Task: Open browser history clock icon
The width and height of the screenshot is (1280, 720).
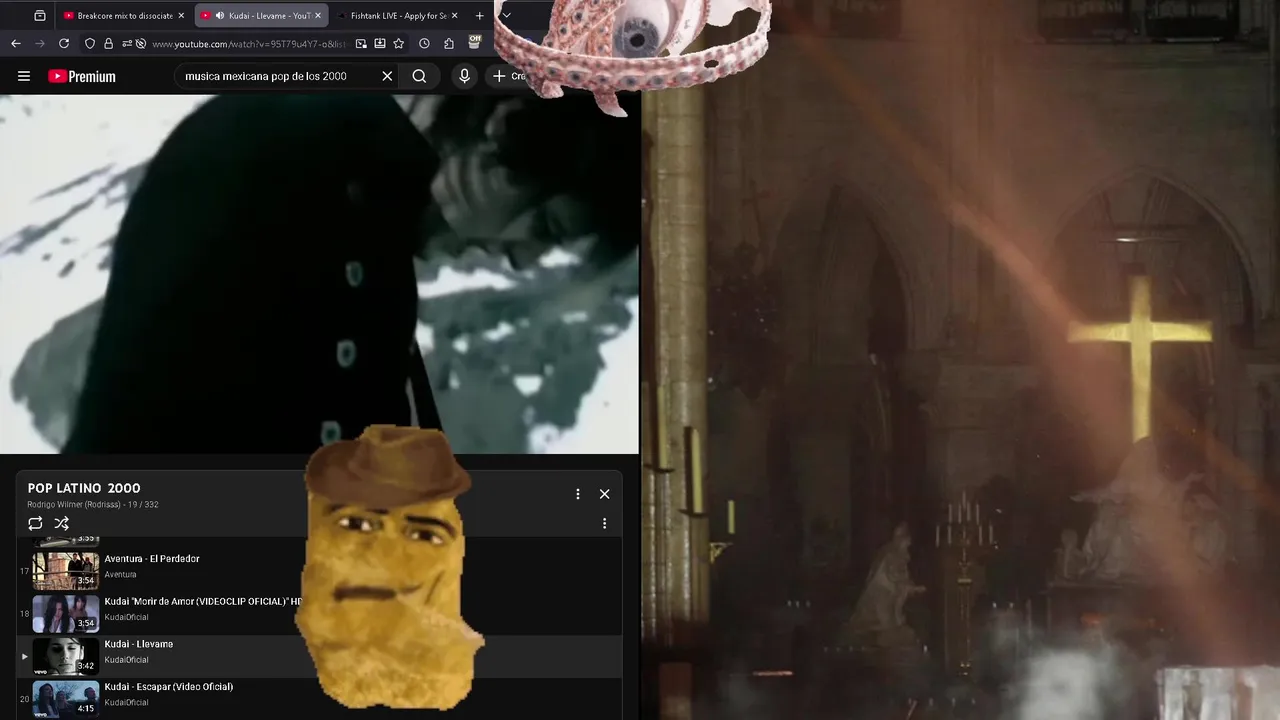Action: [x=424, y=44]
